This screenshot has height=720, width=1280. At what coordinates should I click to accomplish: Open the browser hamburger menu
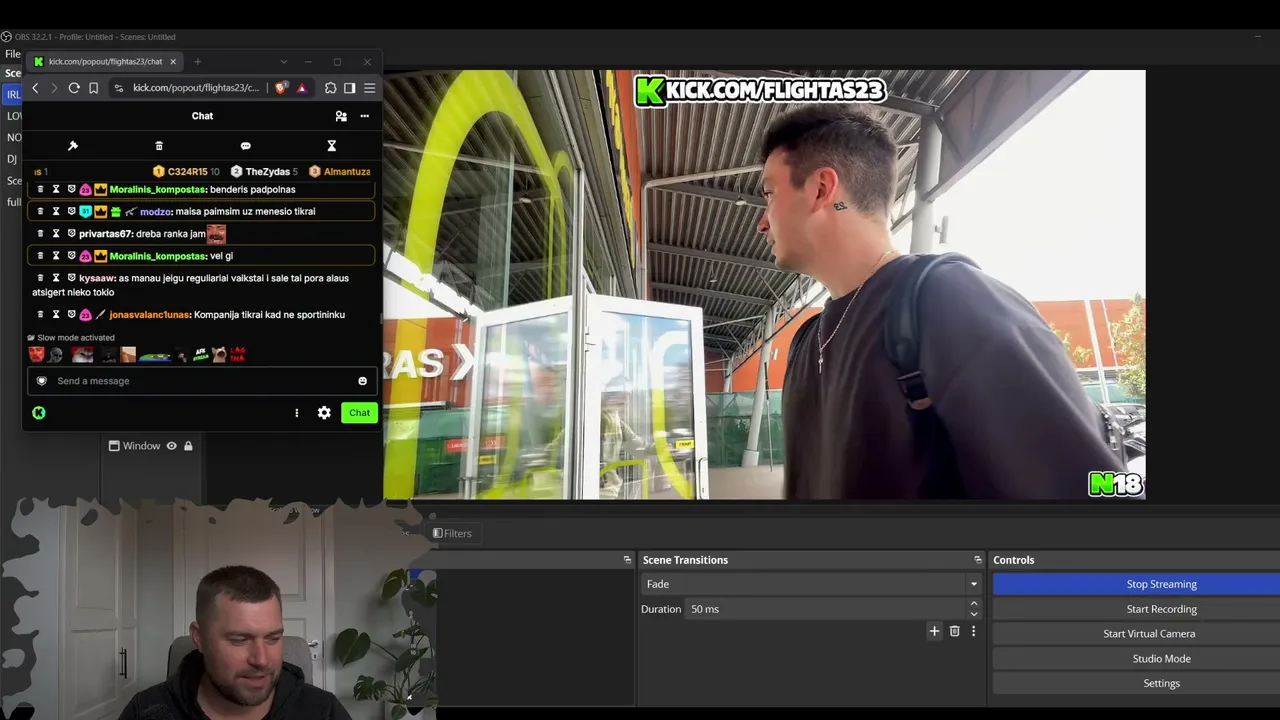[369, 88]
